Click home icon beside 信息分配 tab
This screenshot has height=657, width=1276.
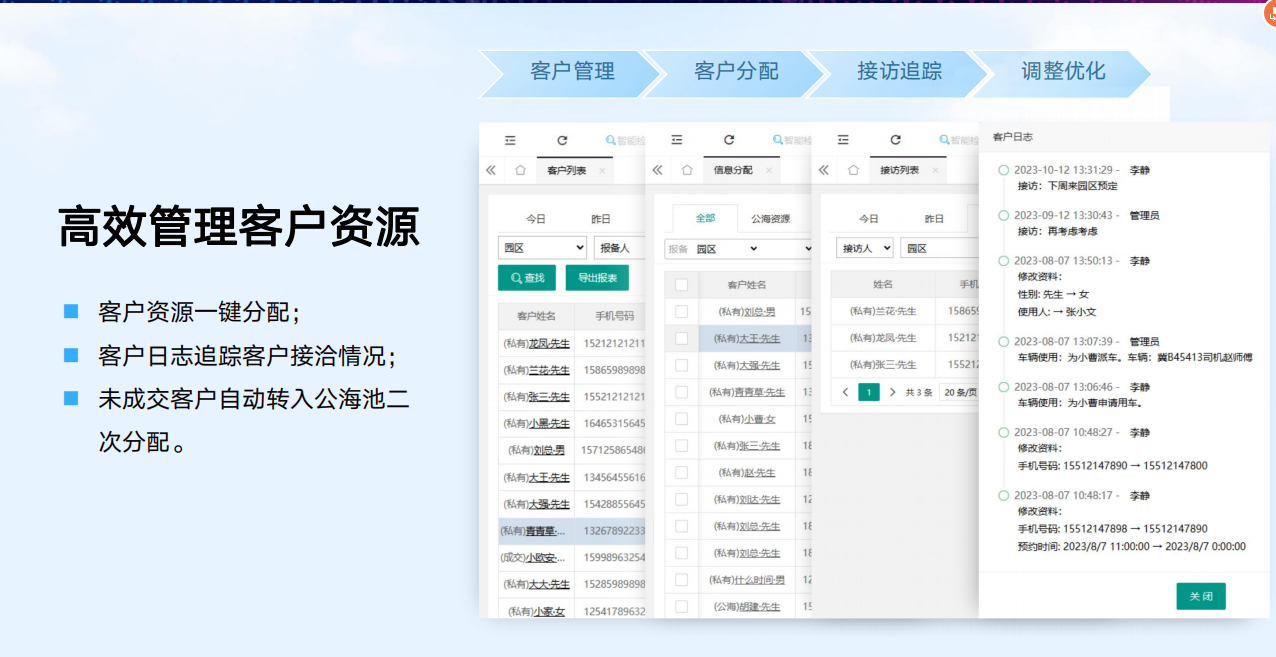point(686,171)
